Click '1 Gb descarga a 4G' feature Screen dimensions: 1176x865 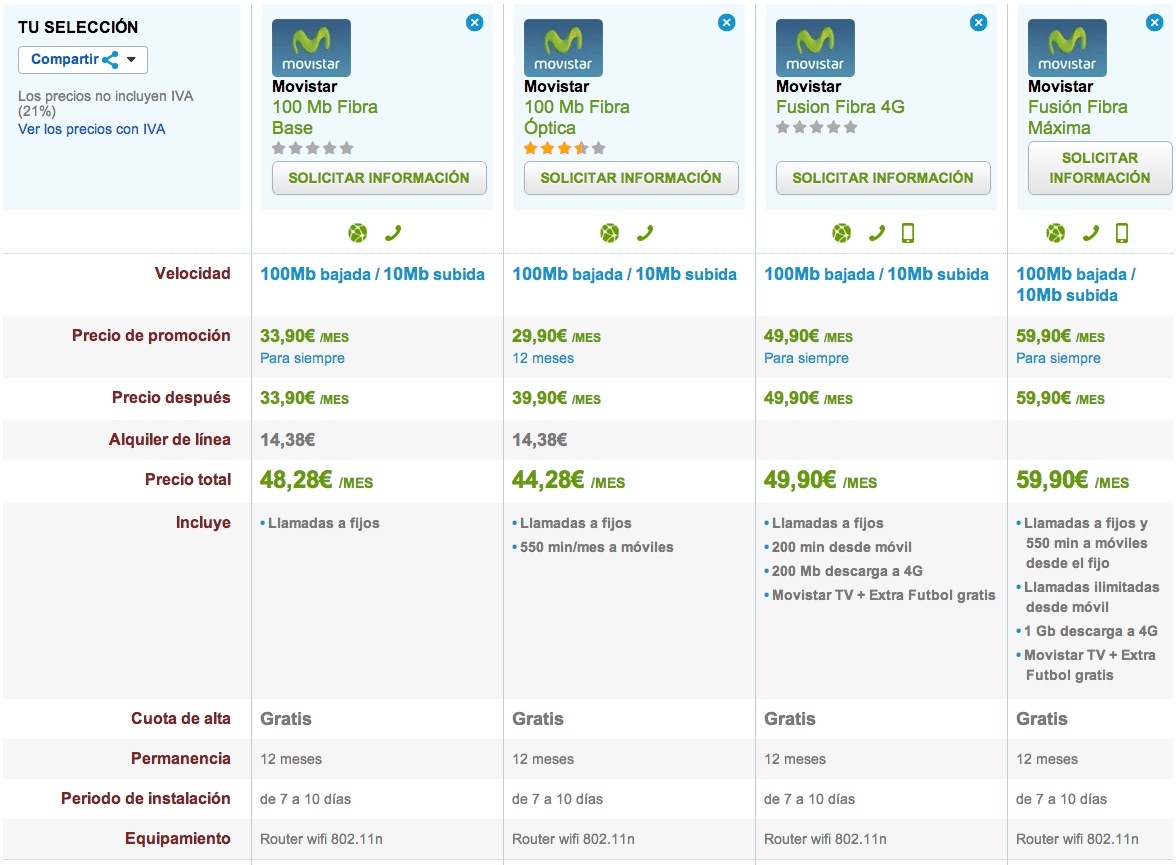(1090, 632)
